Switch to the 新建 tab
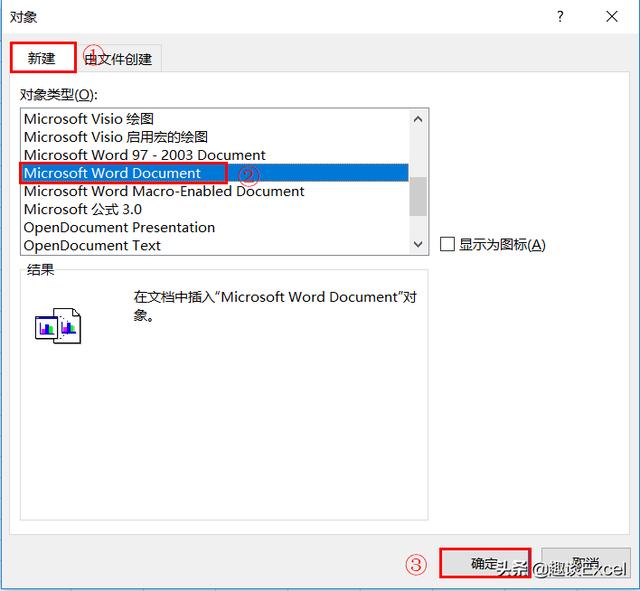Image resolution: width=640 pixels, height=591 pixels. pyautogui.click(x=43, y=58)
